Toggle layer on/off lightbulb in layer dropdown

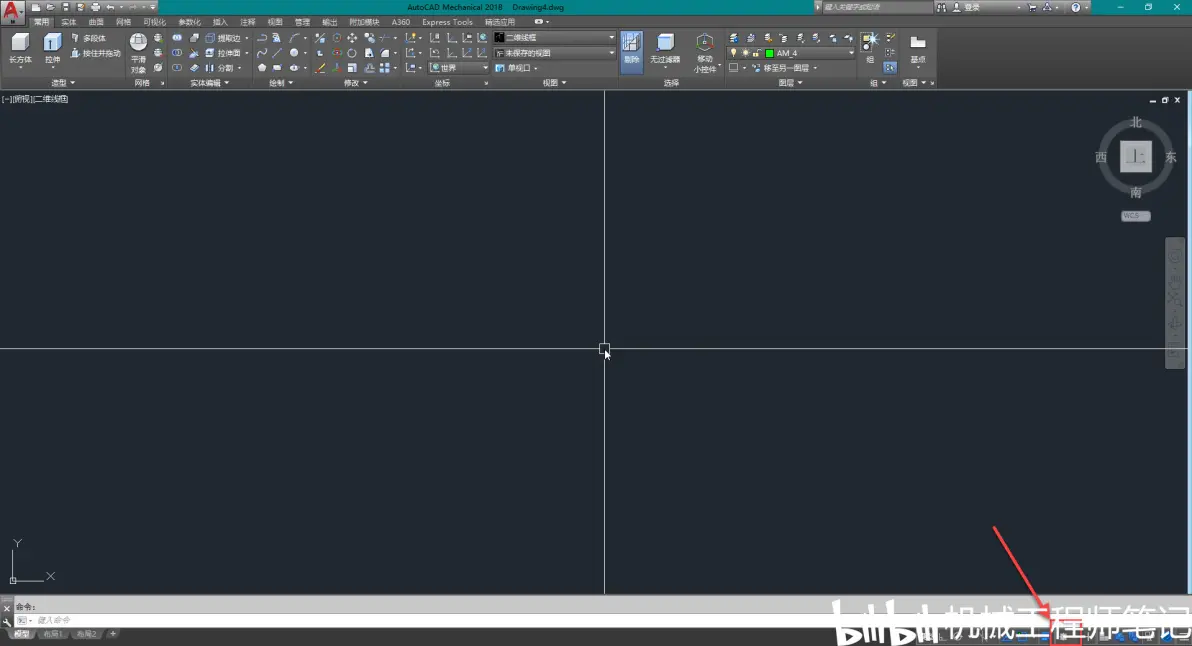tap(734, 53)
